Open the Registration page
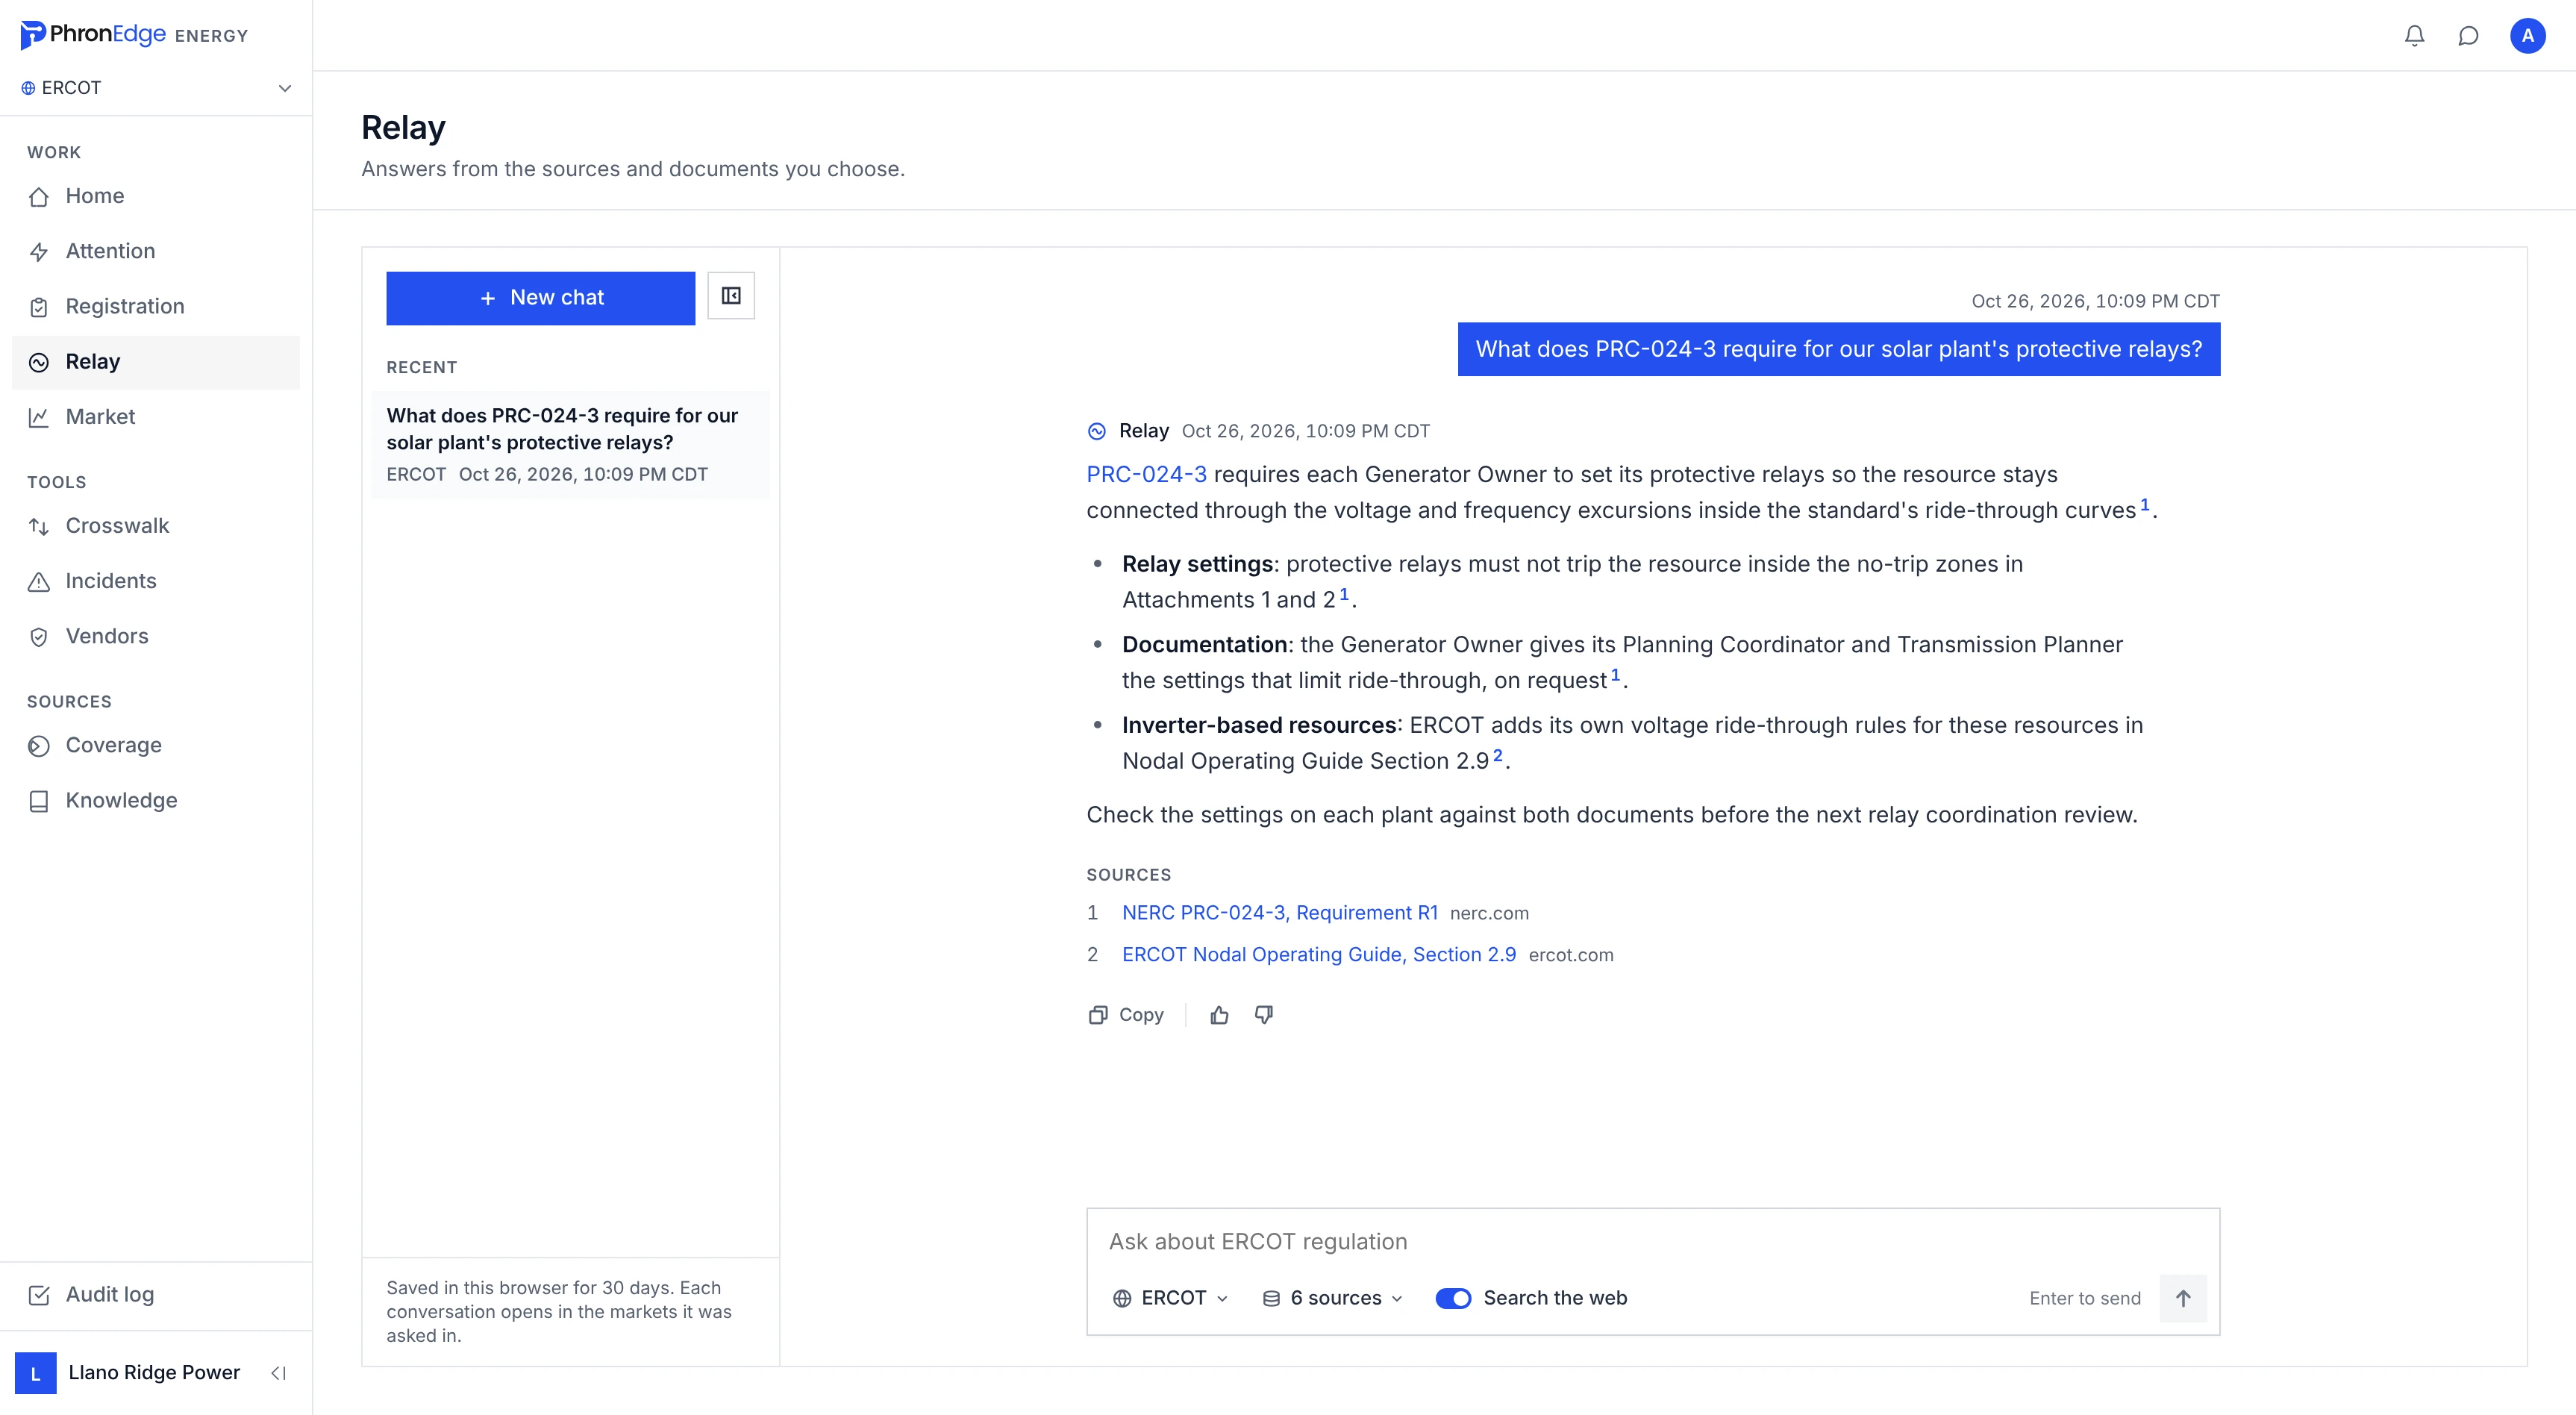 (x=156, y=306)
